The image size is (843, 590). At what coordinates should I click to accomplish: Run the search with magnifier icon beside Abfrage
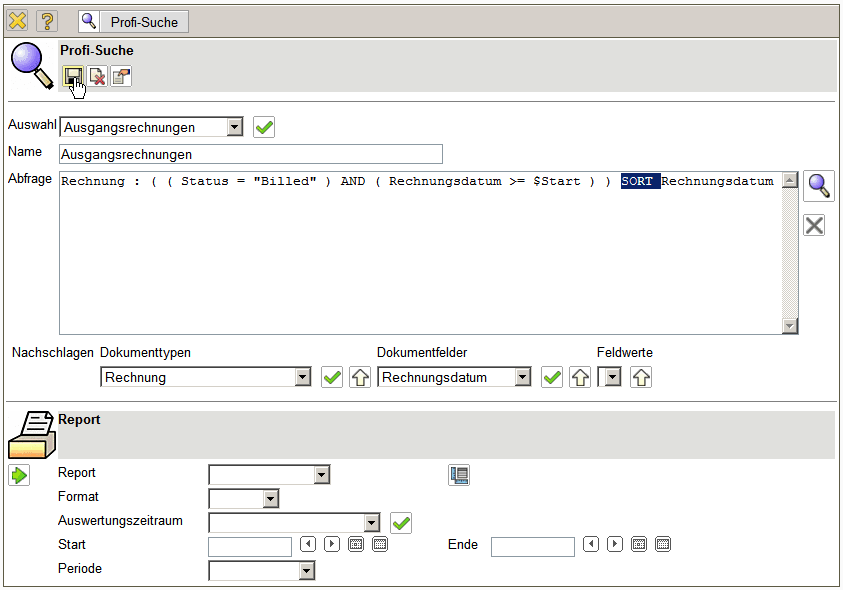click(819, 186)
